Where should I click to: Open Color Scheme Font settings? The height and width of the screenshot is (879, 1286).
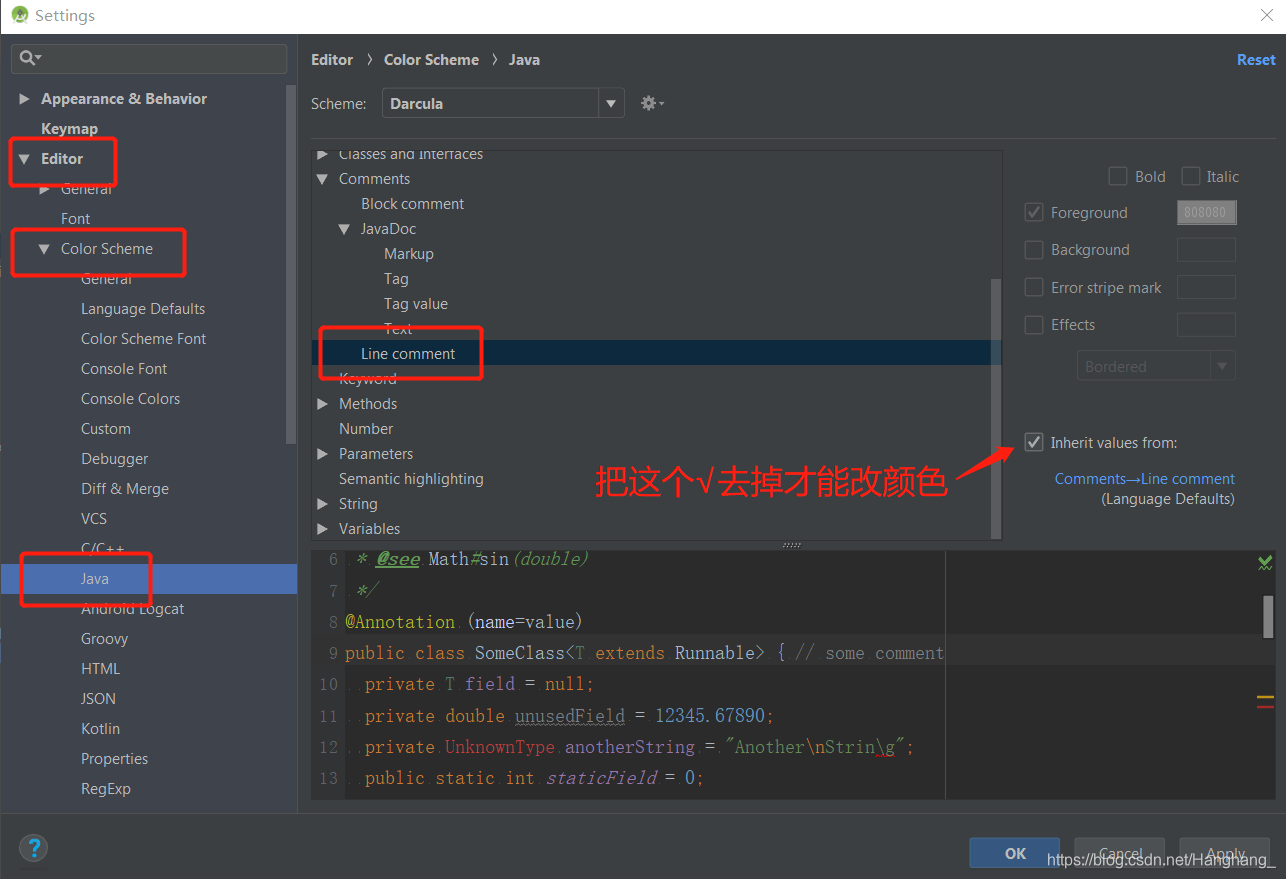point(143,339)
